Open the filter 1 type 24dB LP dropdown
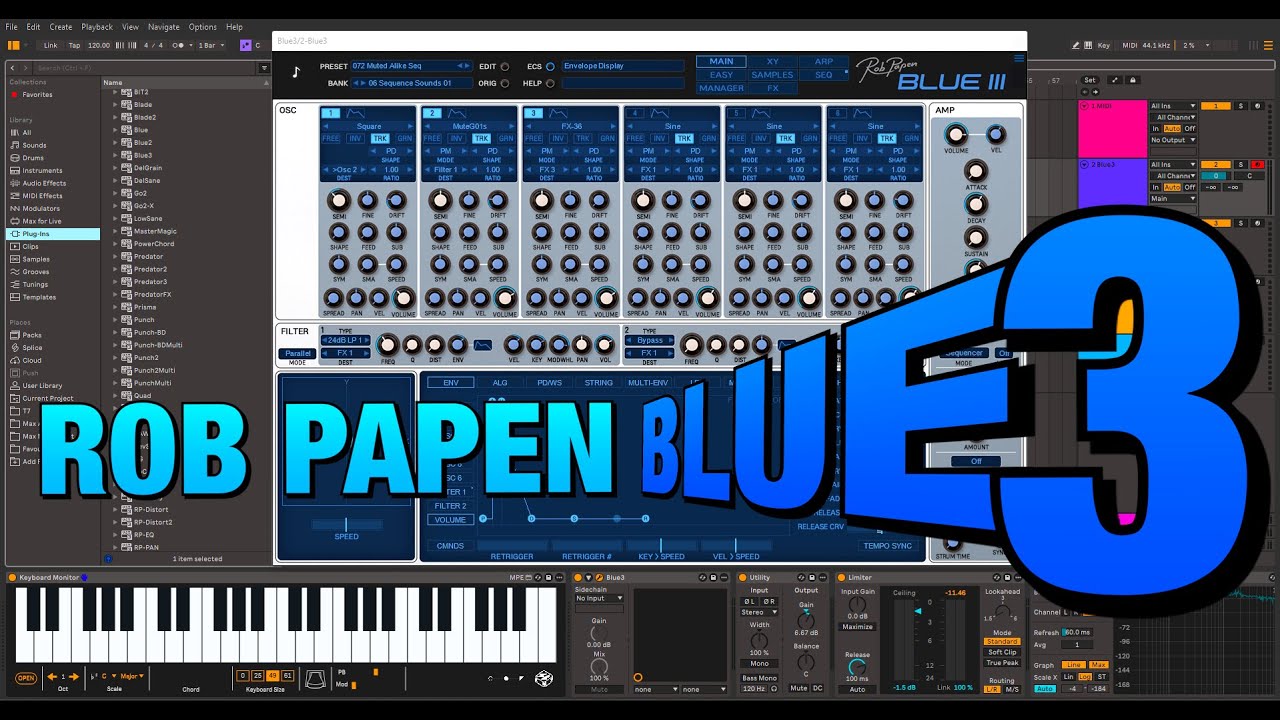1280x720 pixels. [345, 340]
